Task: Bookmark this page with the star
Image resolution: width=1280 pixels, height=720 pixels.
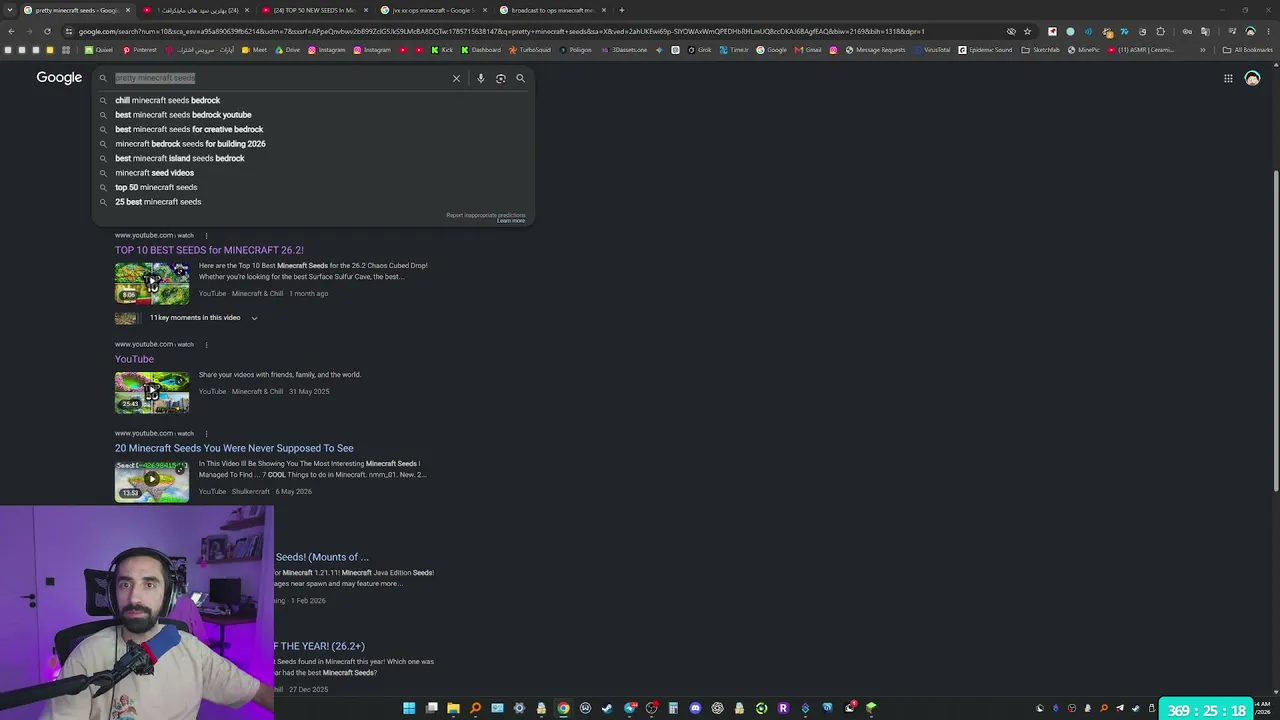Action: 1027,31
